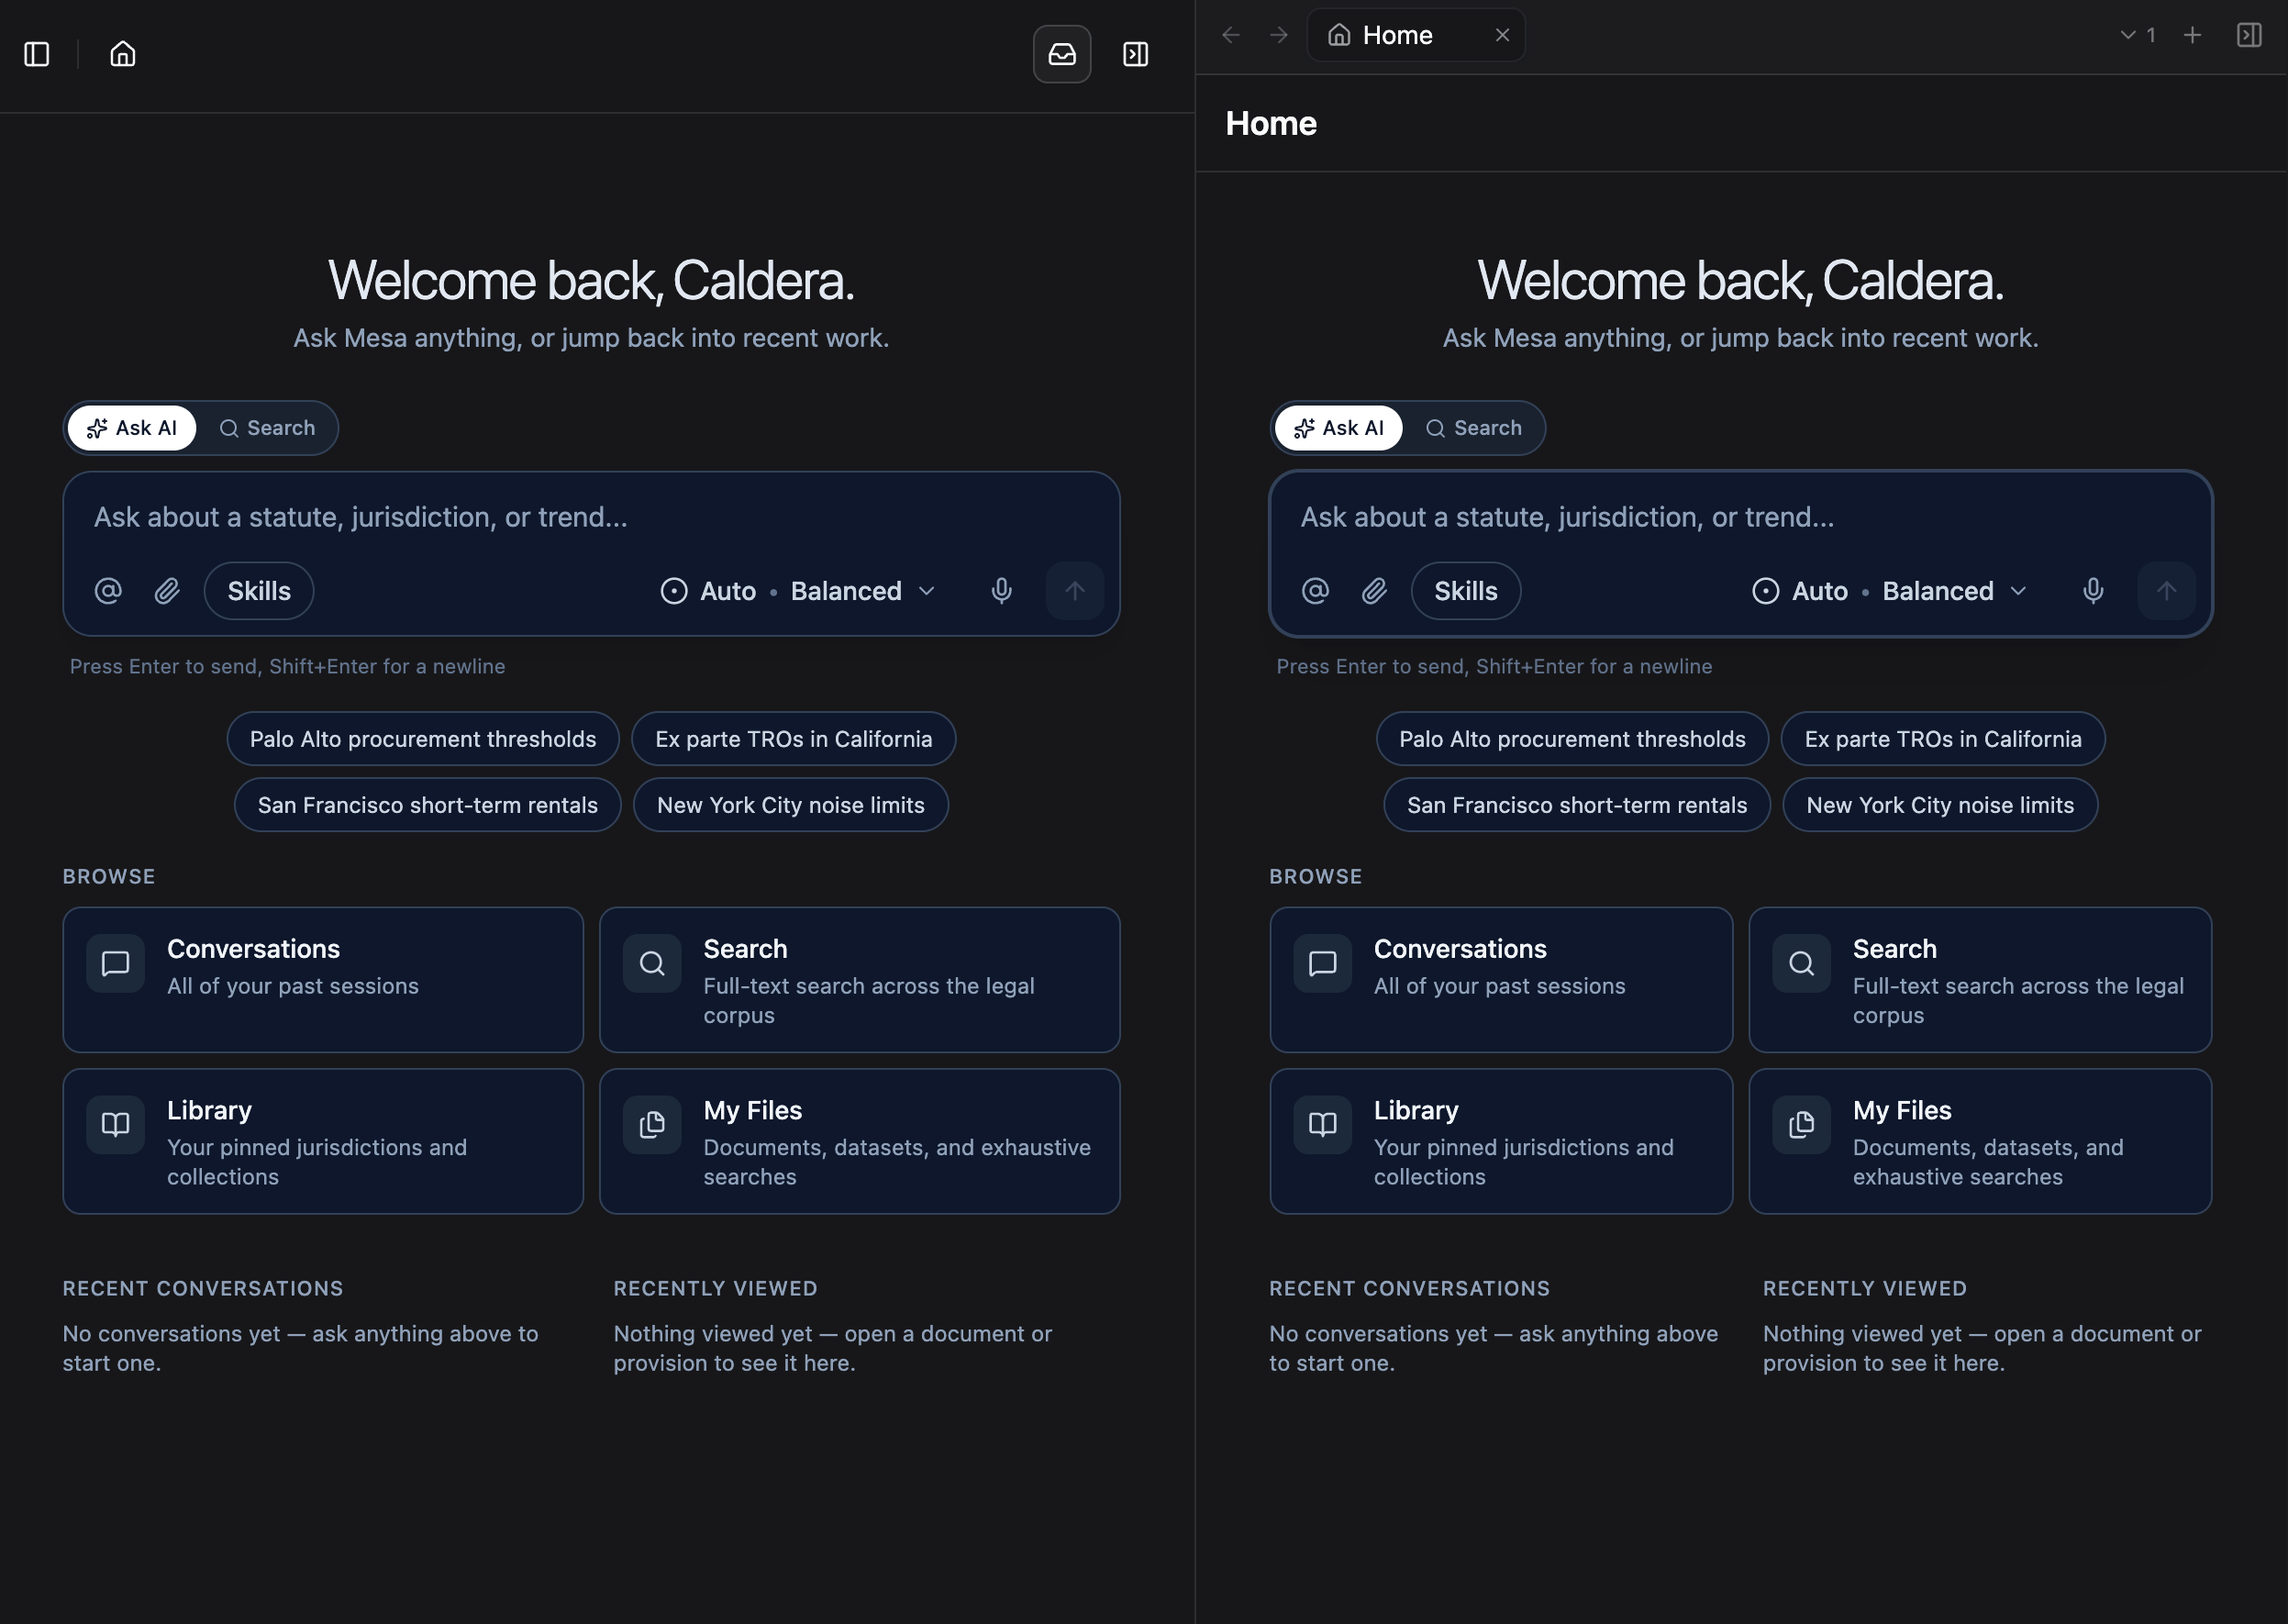Add a new tab with the plus icon

[x=2193, y=35]
